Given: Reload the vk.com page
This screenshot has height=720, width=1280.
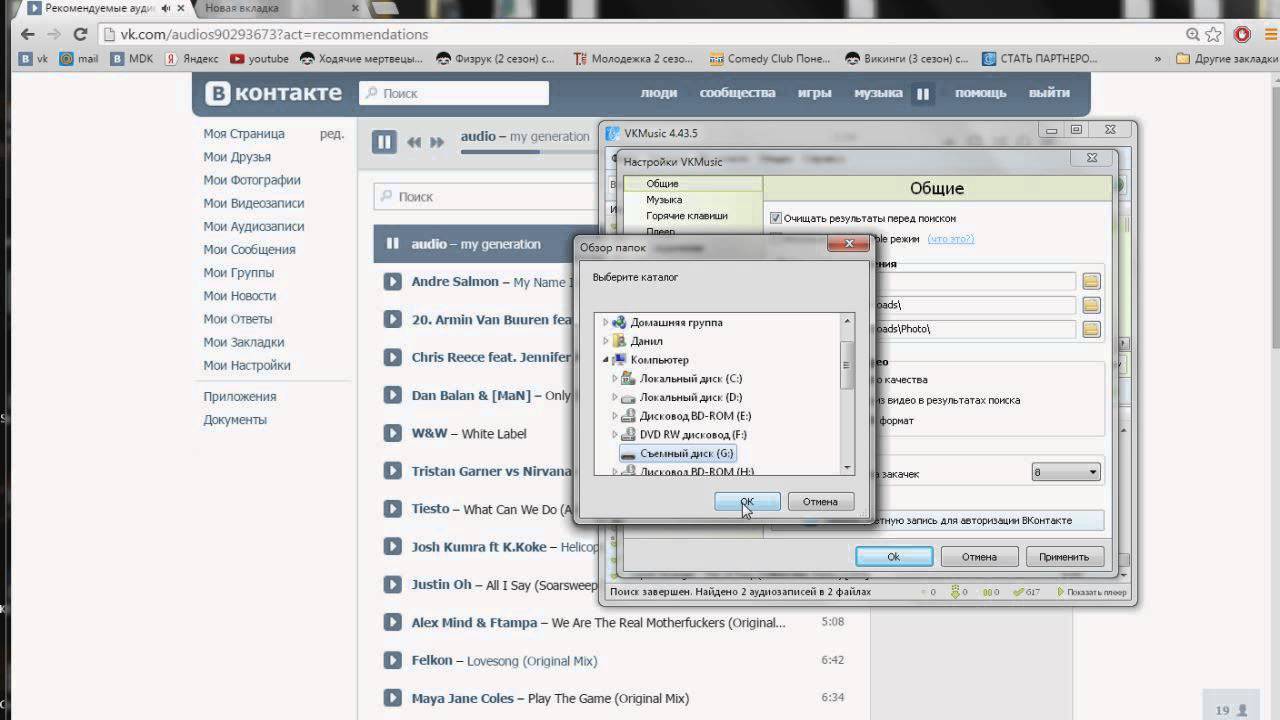Looking at the screenshot, I should tap(80, 34).
